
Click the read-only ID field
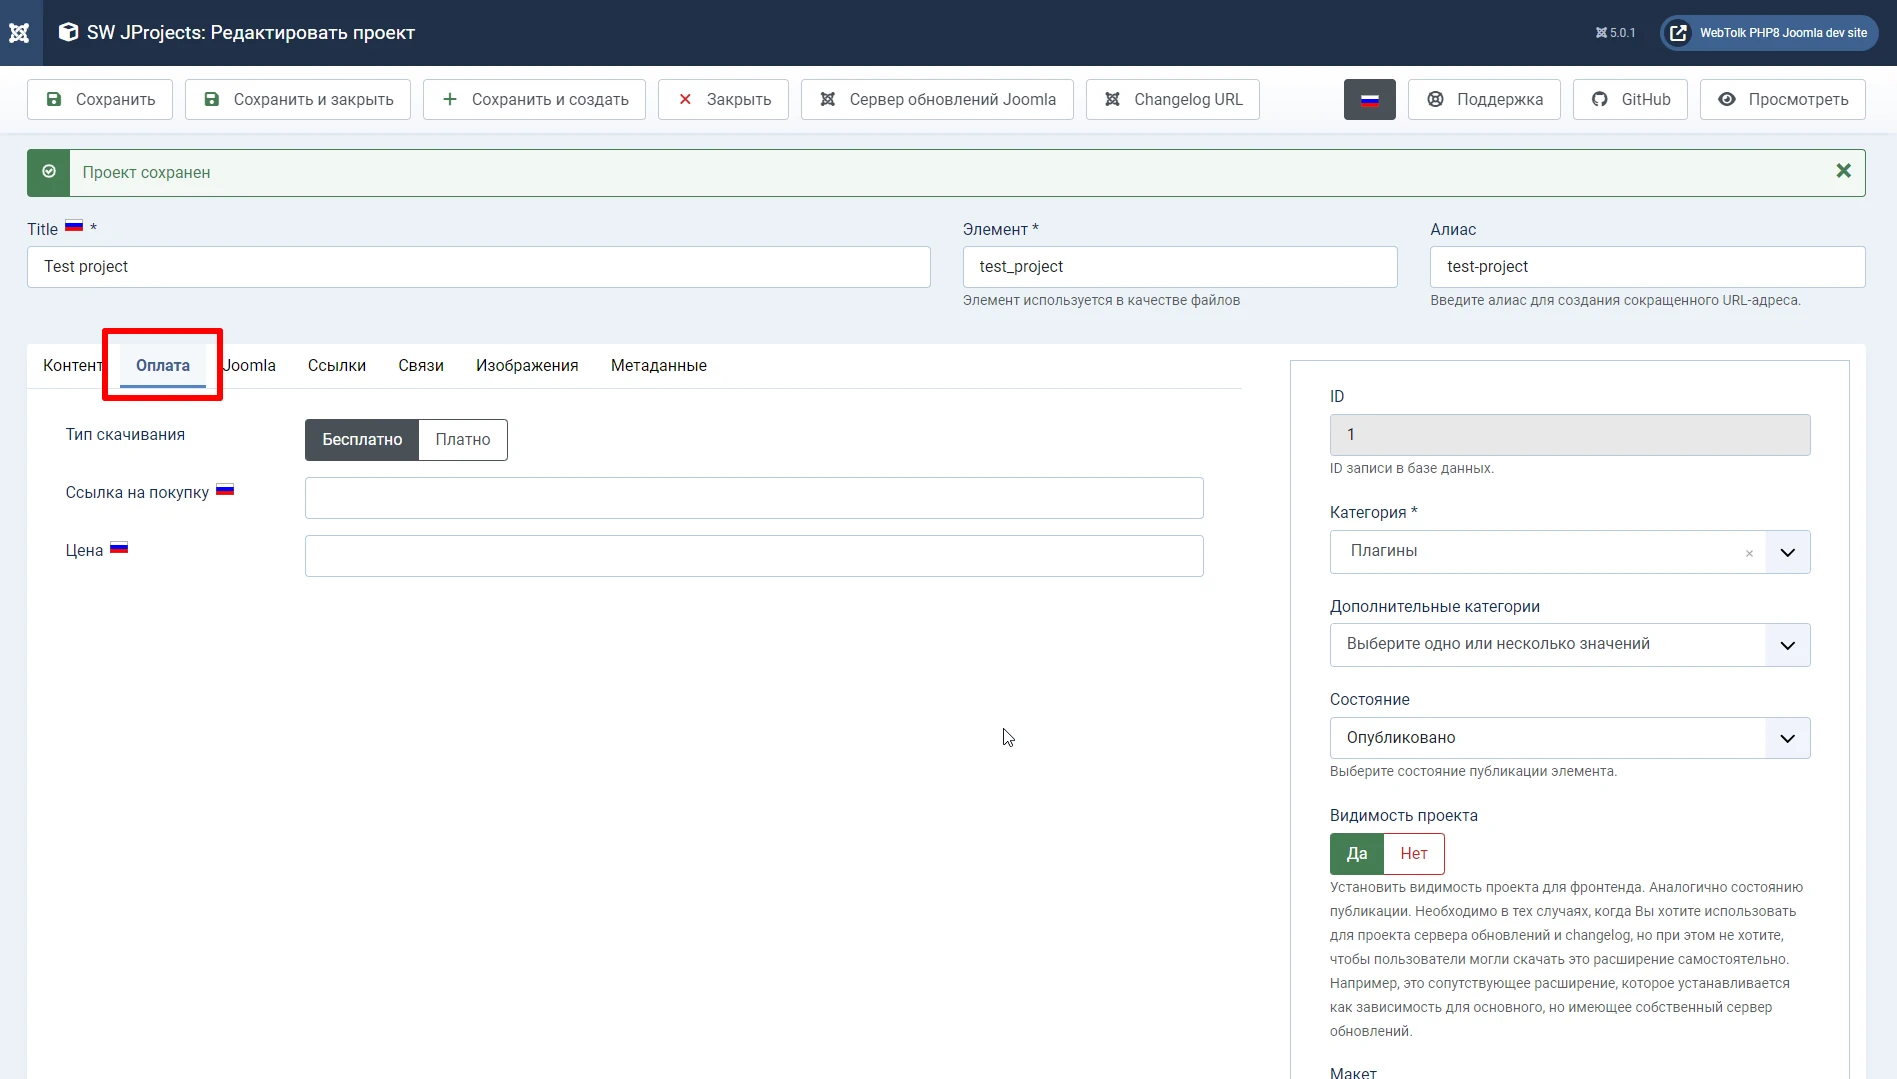pyautogui.click(x=1570, y=435)
